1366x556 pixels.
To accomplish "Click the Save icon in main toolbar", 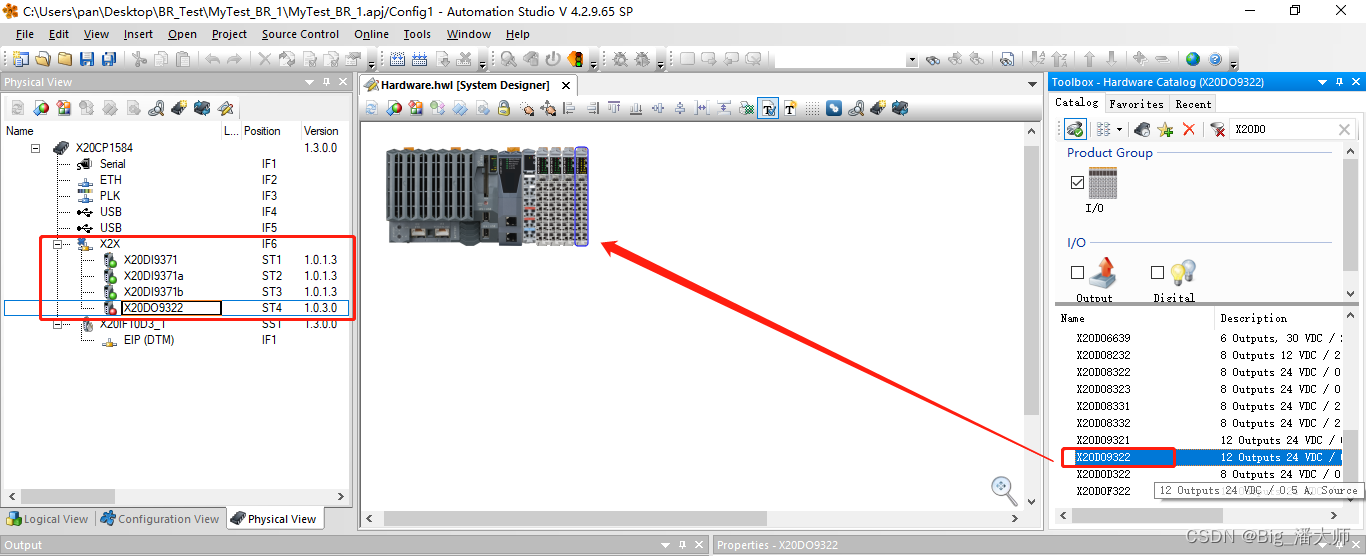I will coord(86,59).
